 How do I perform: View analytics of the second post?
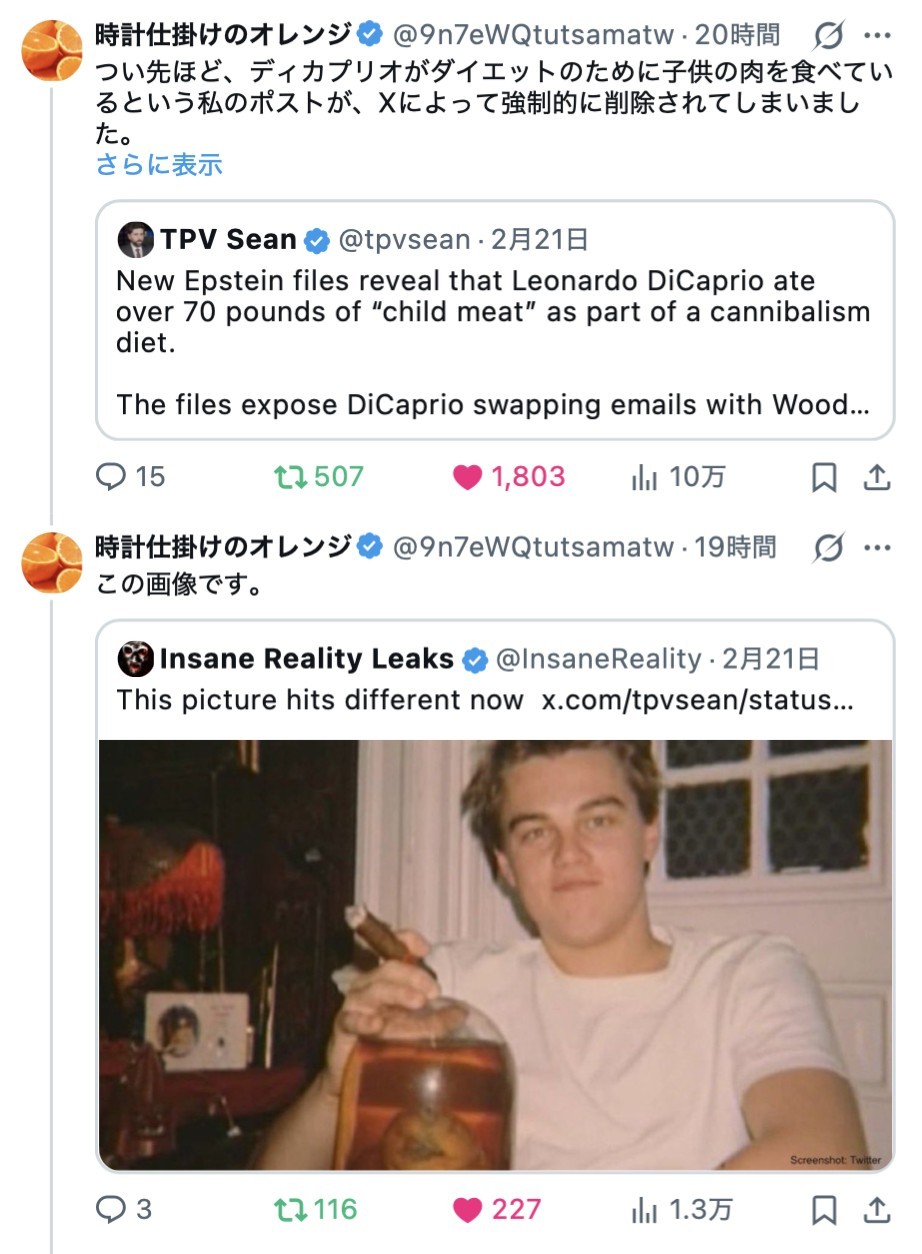643,1210
